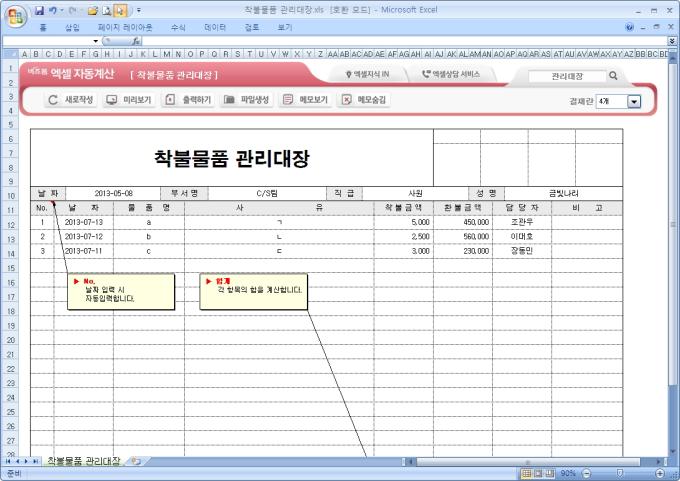Open the Customize Quick Access Toolbar arrow
Image resolution: width=680 pixels, height=481 pixels.
[138, 10]
